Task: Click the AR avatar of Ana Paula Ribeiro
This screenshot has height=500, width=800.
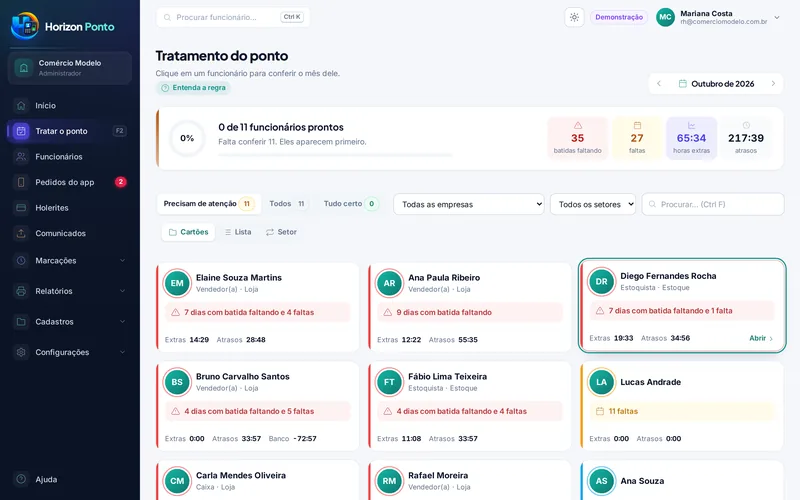Action: [389, 283]
